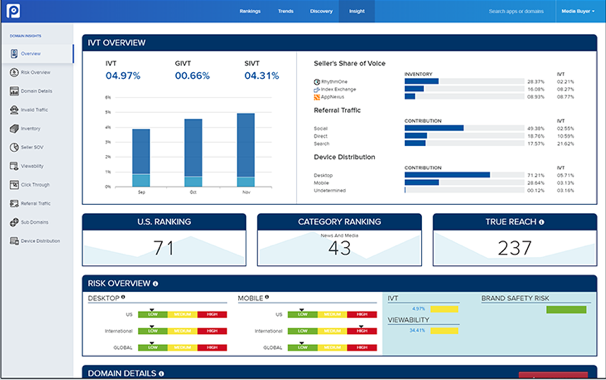This screenshot has width=606, height=380.
Task: Click the Pixalate logo icon
Action: click(13, 11)
